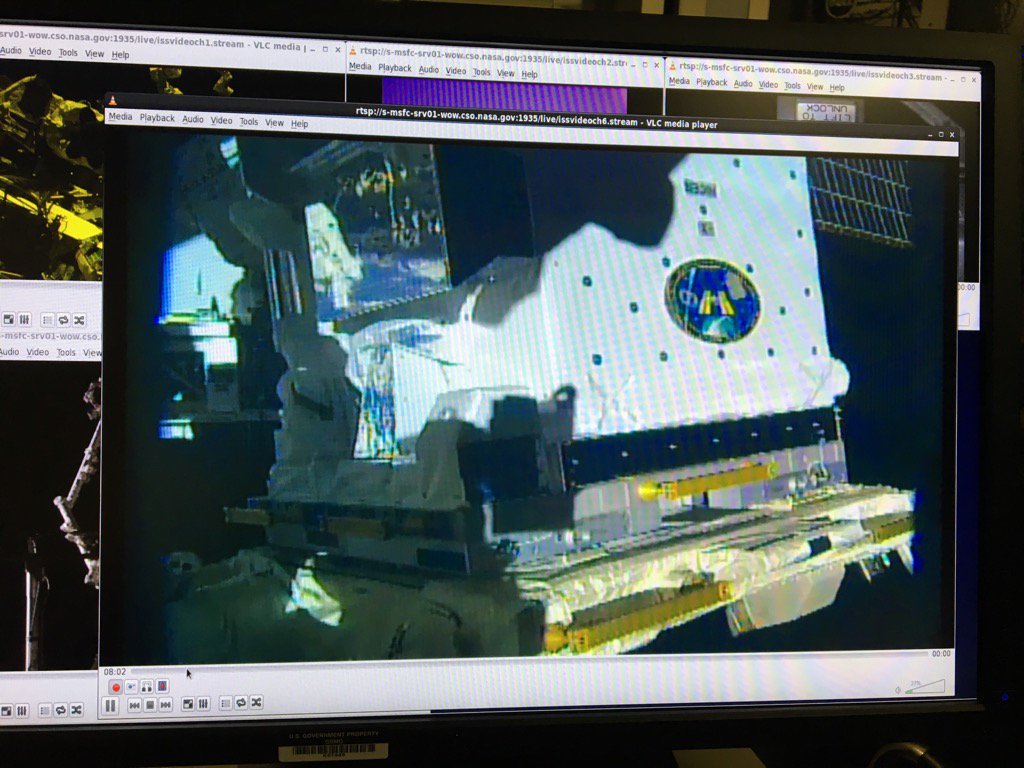Click Next media button in front VLC window
This screenshot has width=1024, height=768.
164,705
